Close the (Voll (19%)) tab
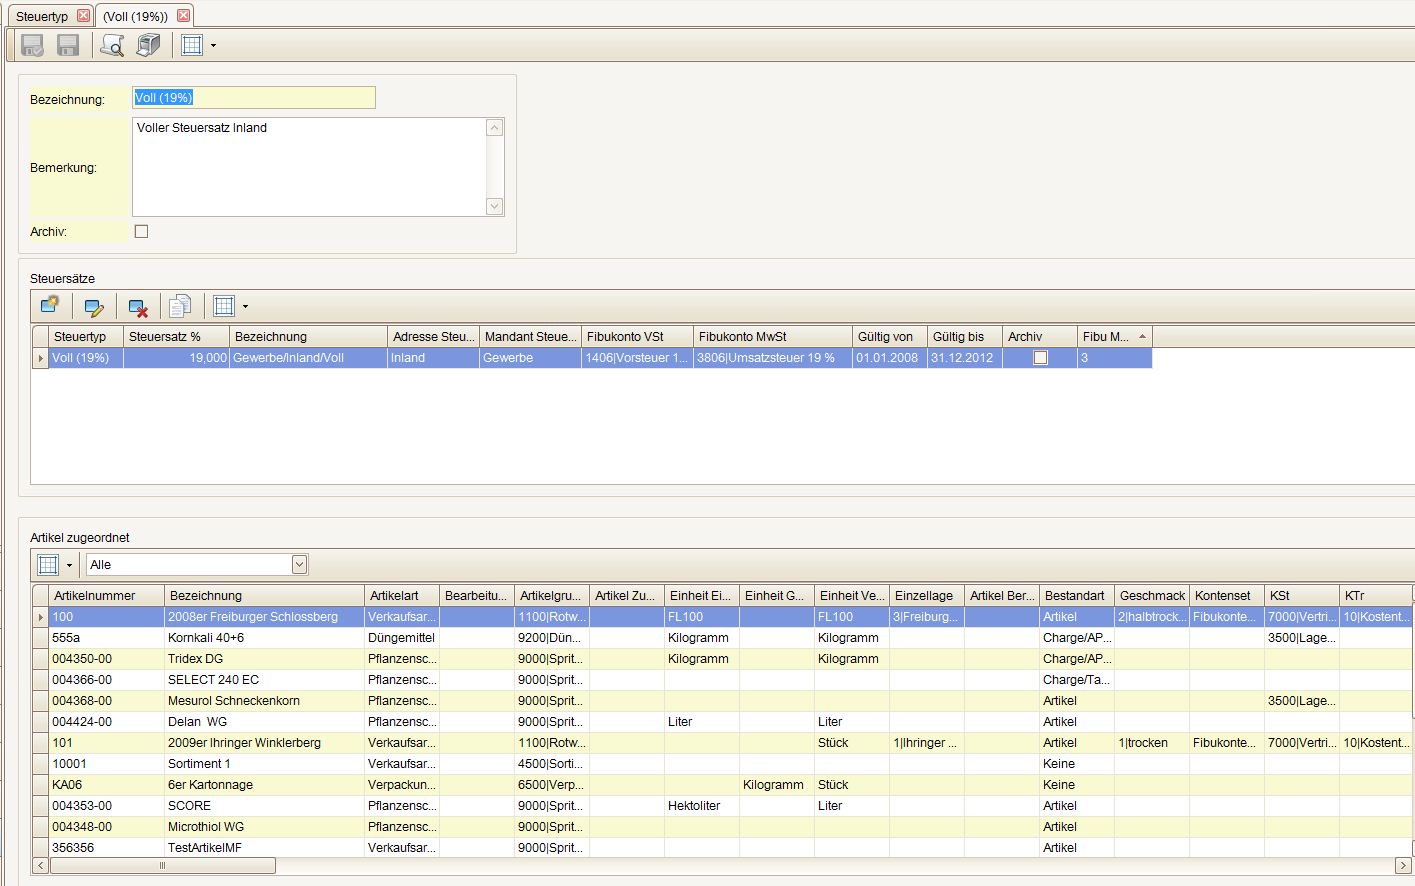1415x886 pixels. tap(183, 16)
